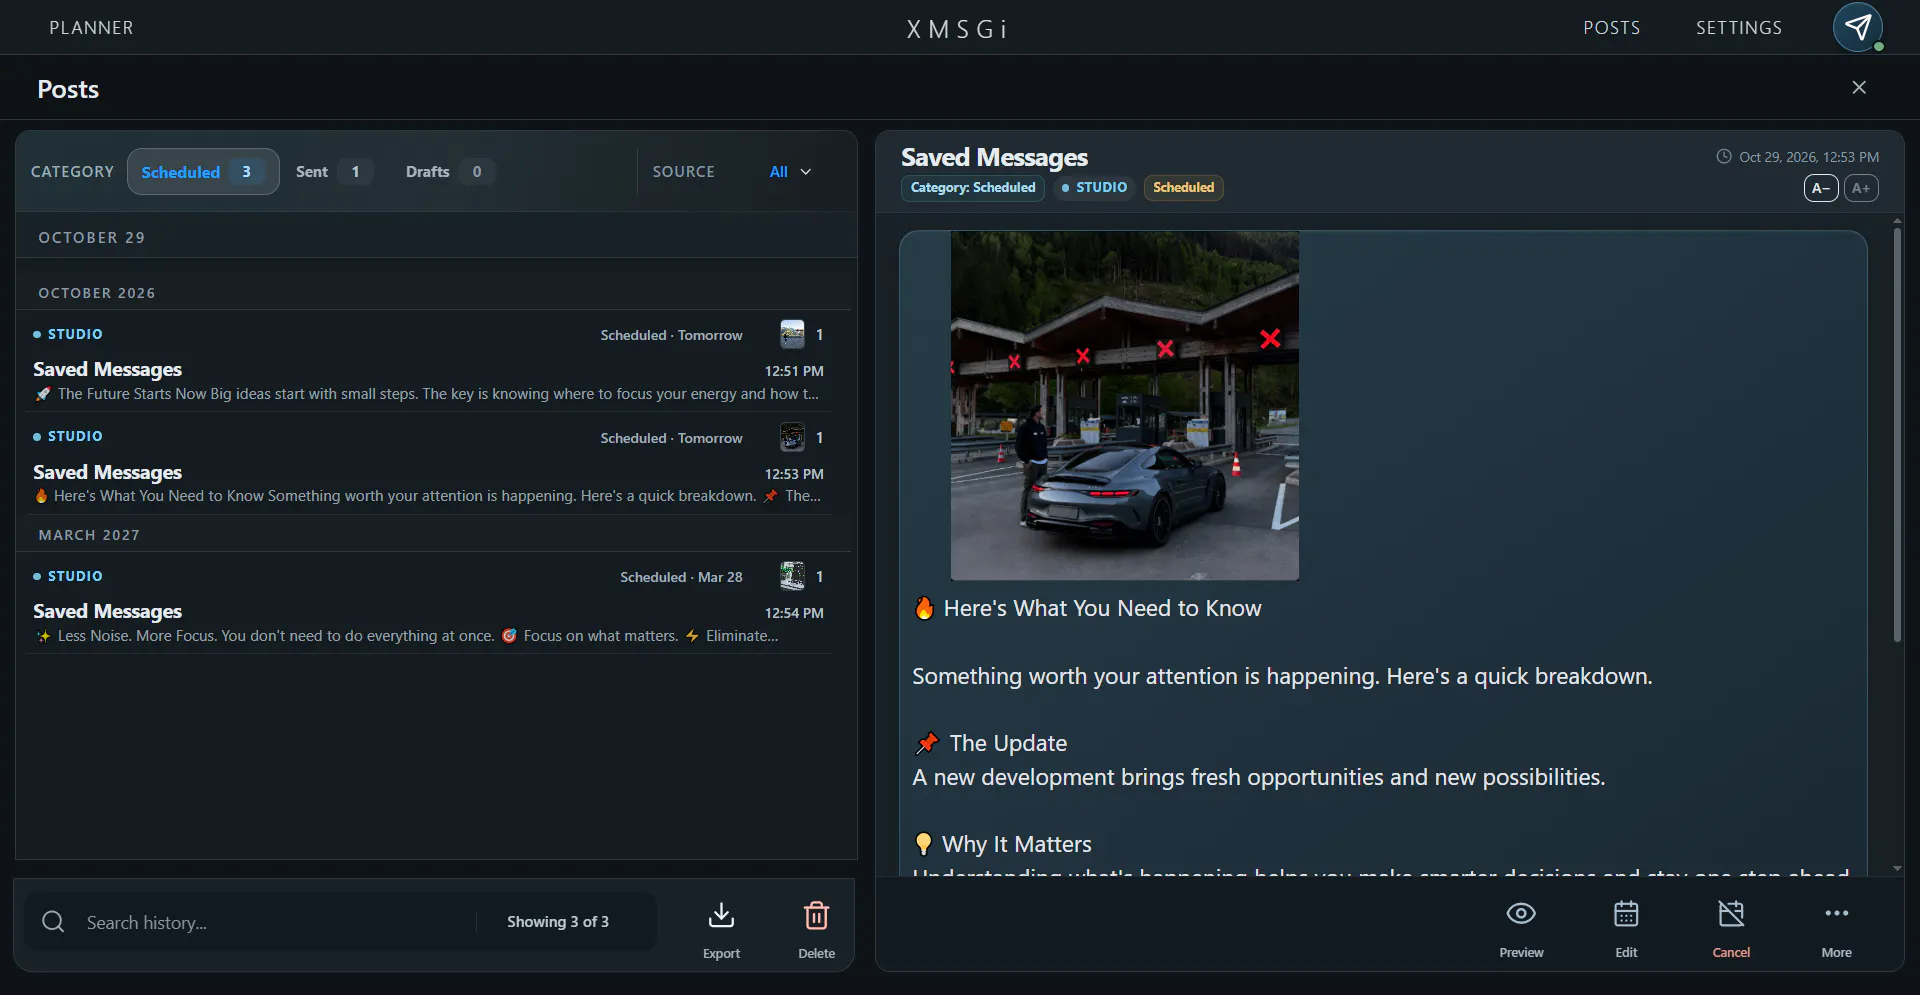Click the search magnifier icon
This screenshot has width=1920, height=995.
53,922
